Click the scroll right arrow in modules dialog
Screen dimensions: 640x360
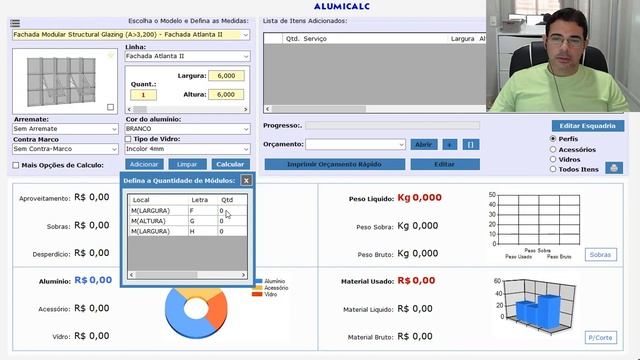(243, 275)
